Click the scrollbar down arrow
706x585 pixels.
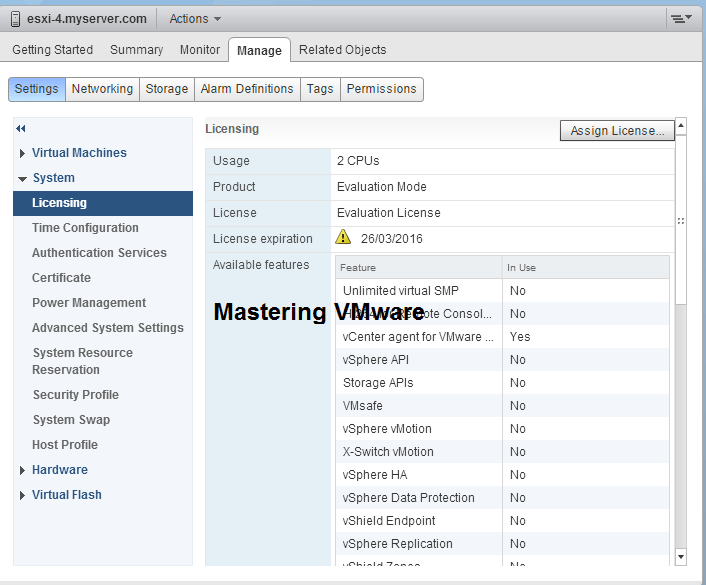(681, 557)
